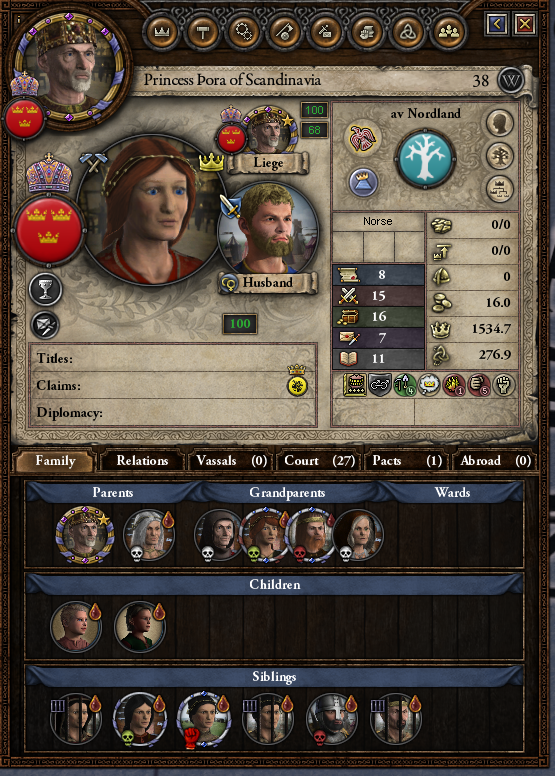Click the large red three-crowns Scandinavia crest

coord(48,230)
